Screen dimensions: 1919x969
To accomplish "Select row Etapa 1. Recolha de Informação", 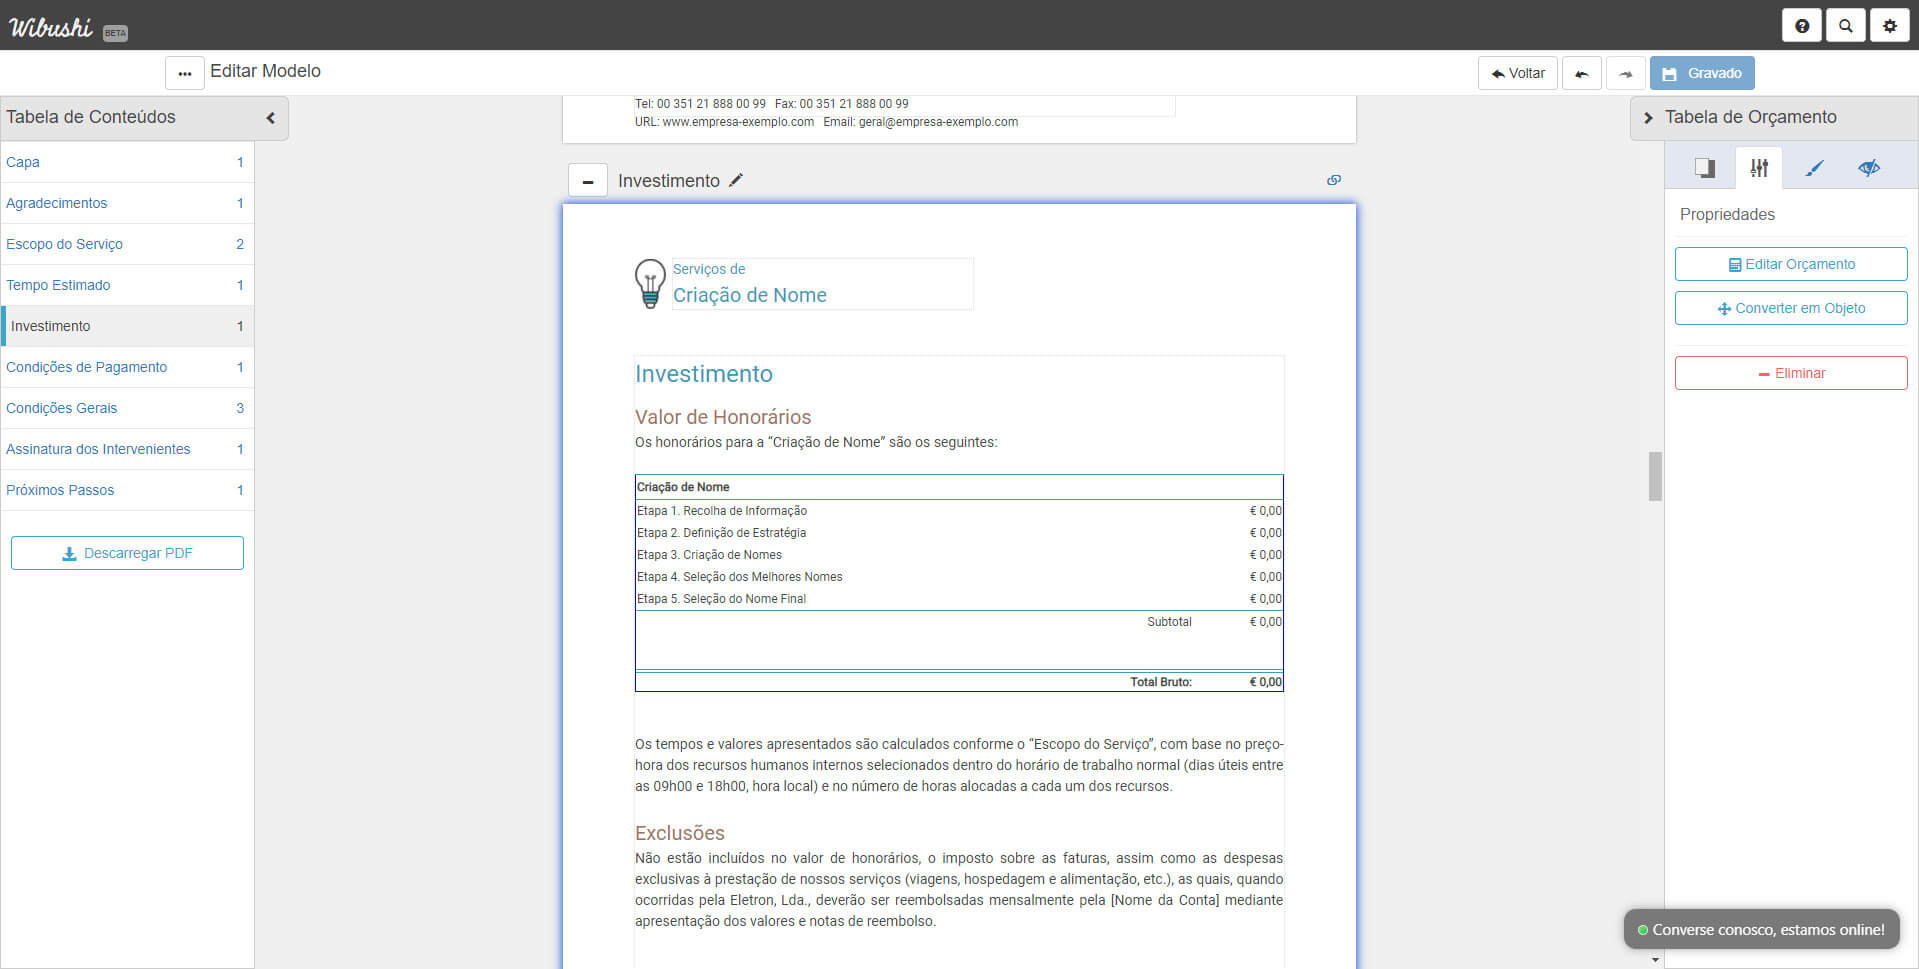I will point(959,511).
